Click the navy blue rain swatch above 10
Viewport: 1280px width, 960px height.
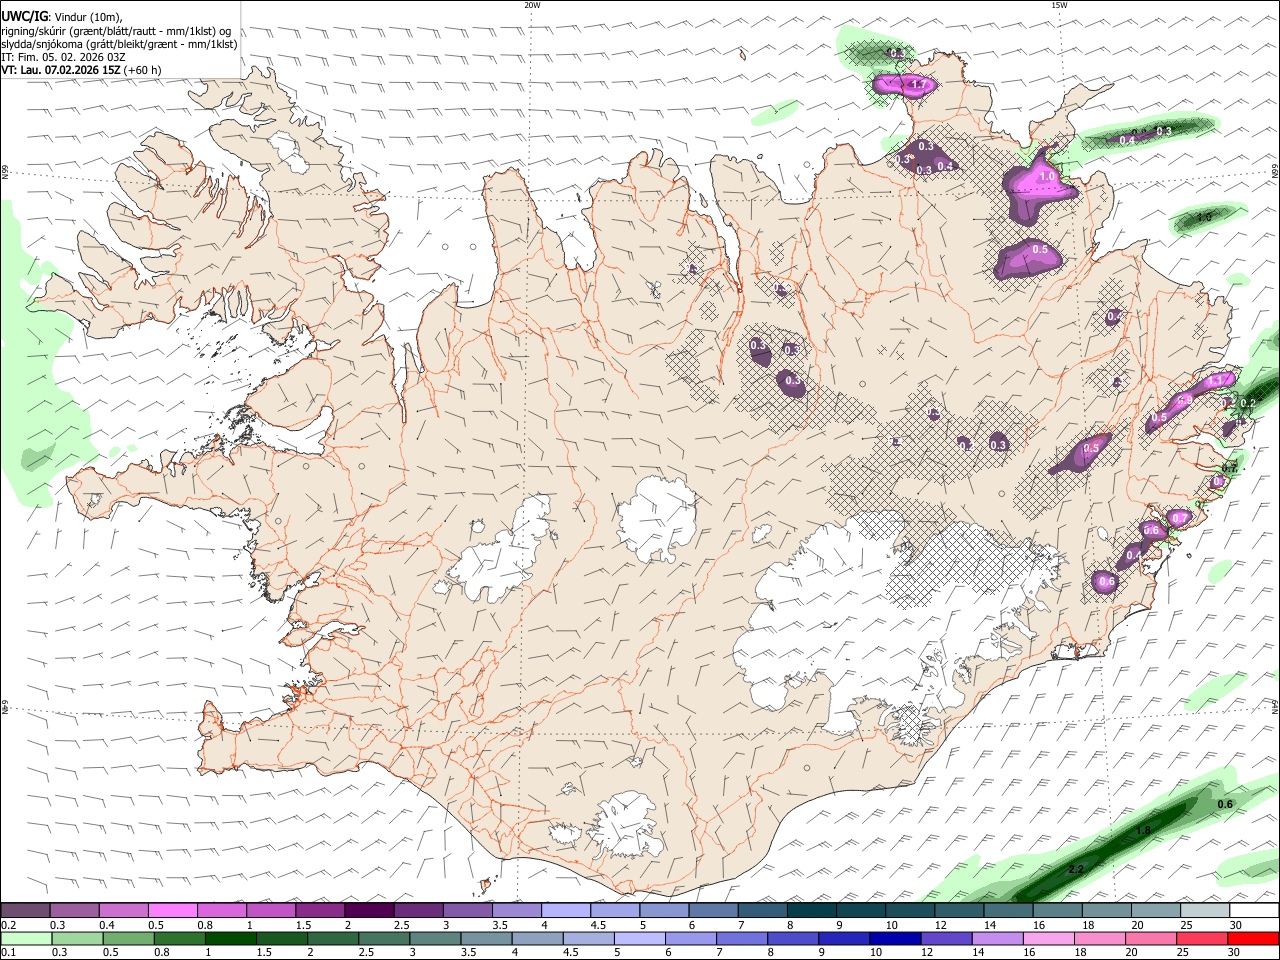(x=894, y=939)
